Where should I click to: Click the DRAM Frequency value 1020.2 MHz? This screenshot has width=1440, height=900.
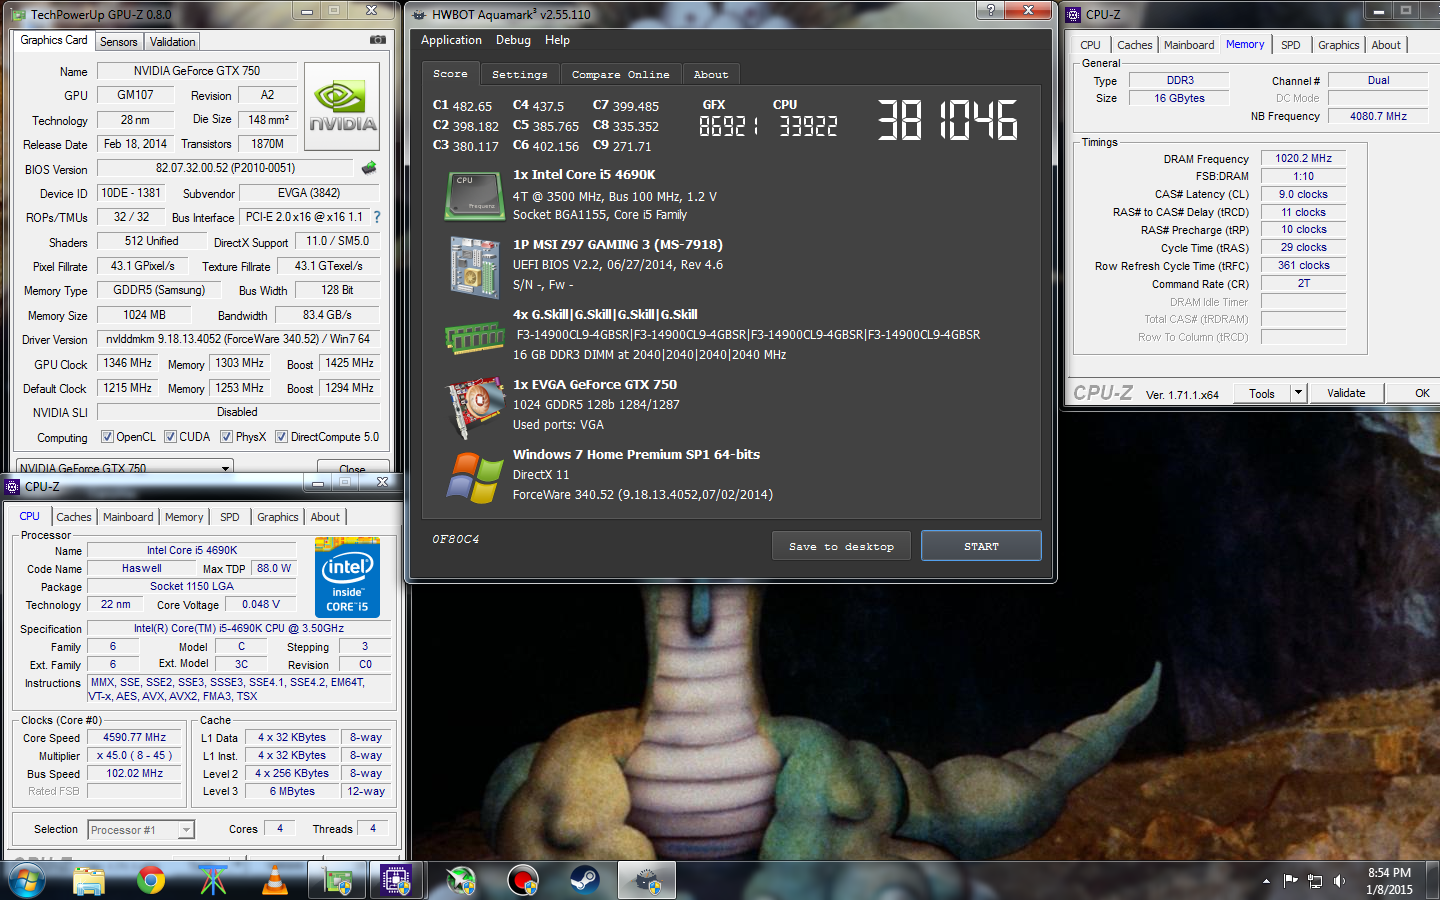click(x=1304, y=158)
